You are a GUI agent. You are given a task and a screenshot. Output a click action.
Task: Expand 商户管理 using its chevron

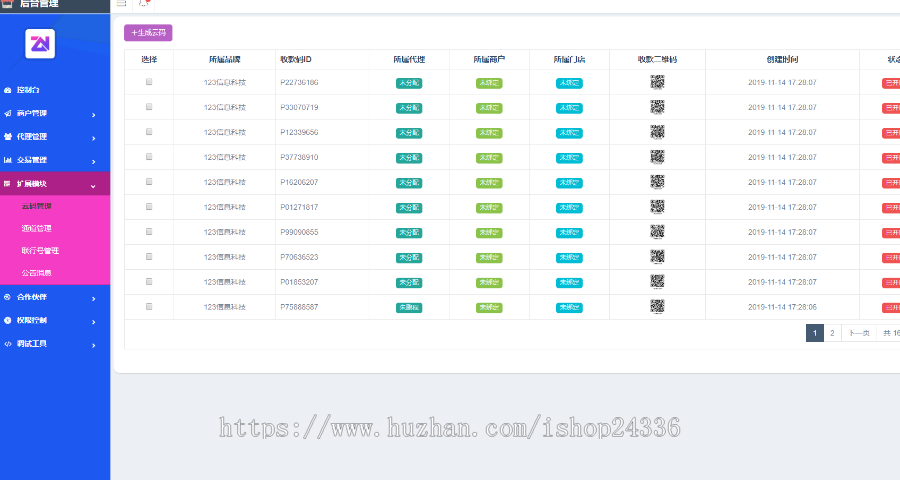[94, 115]
